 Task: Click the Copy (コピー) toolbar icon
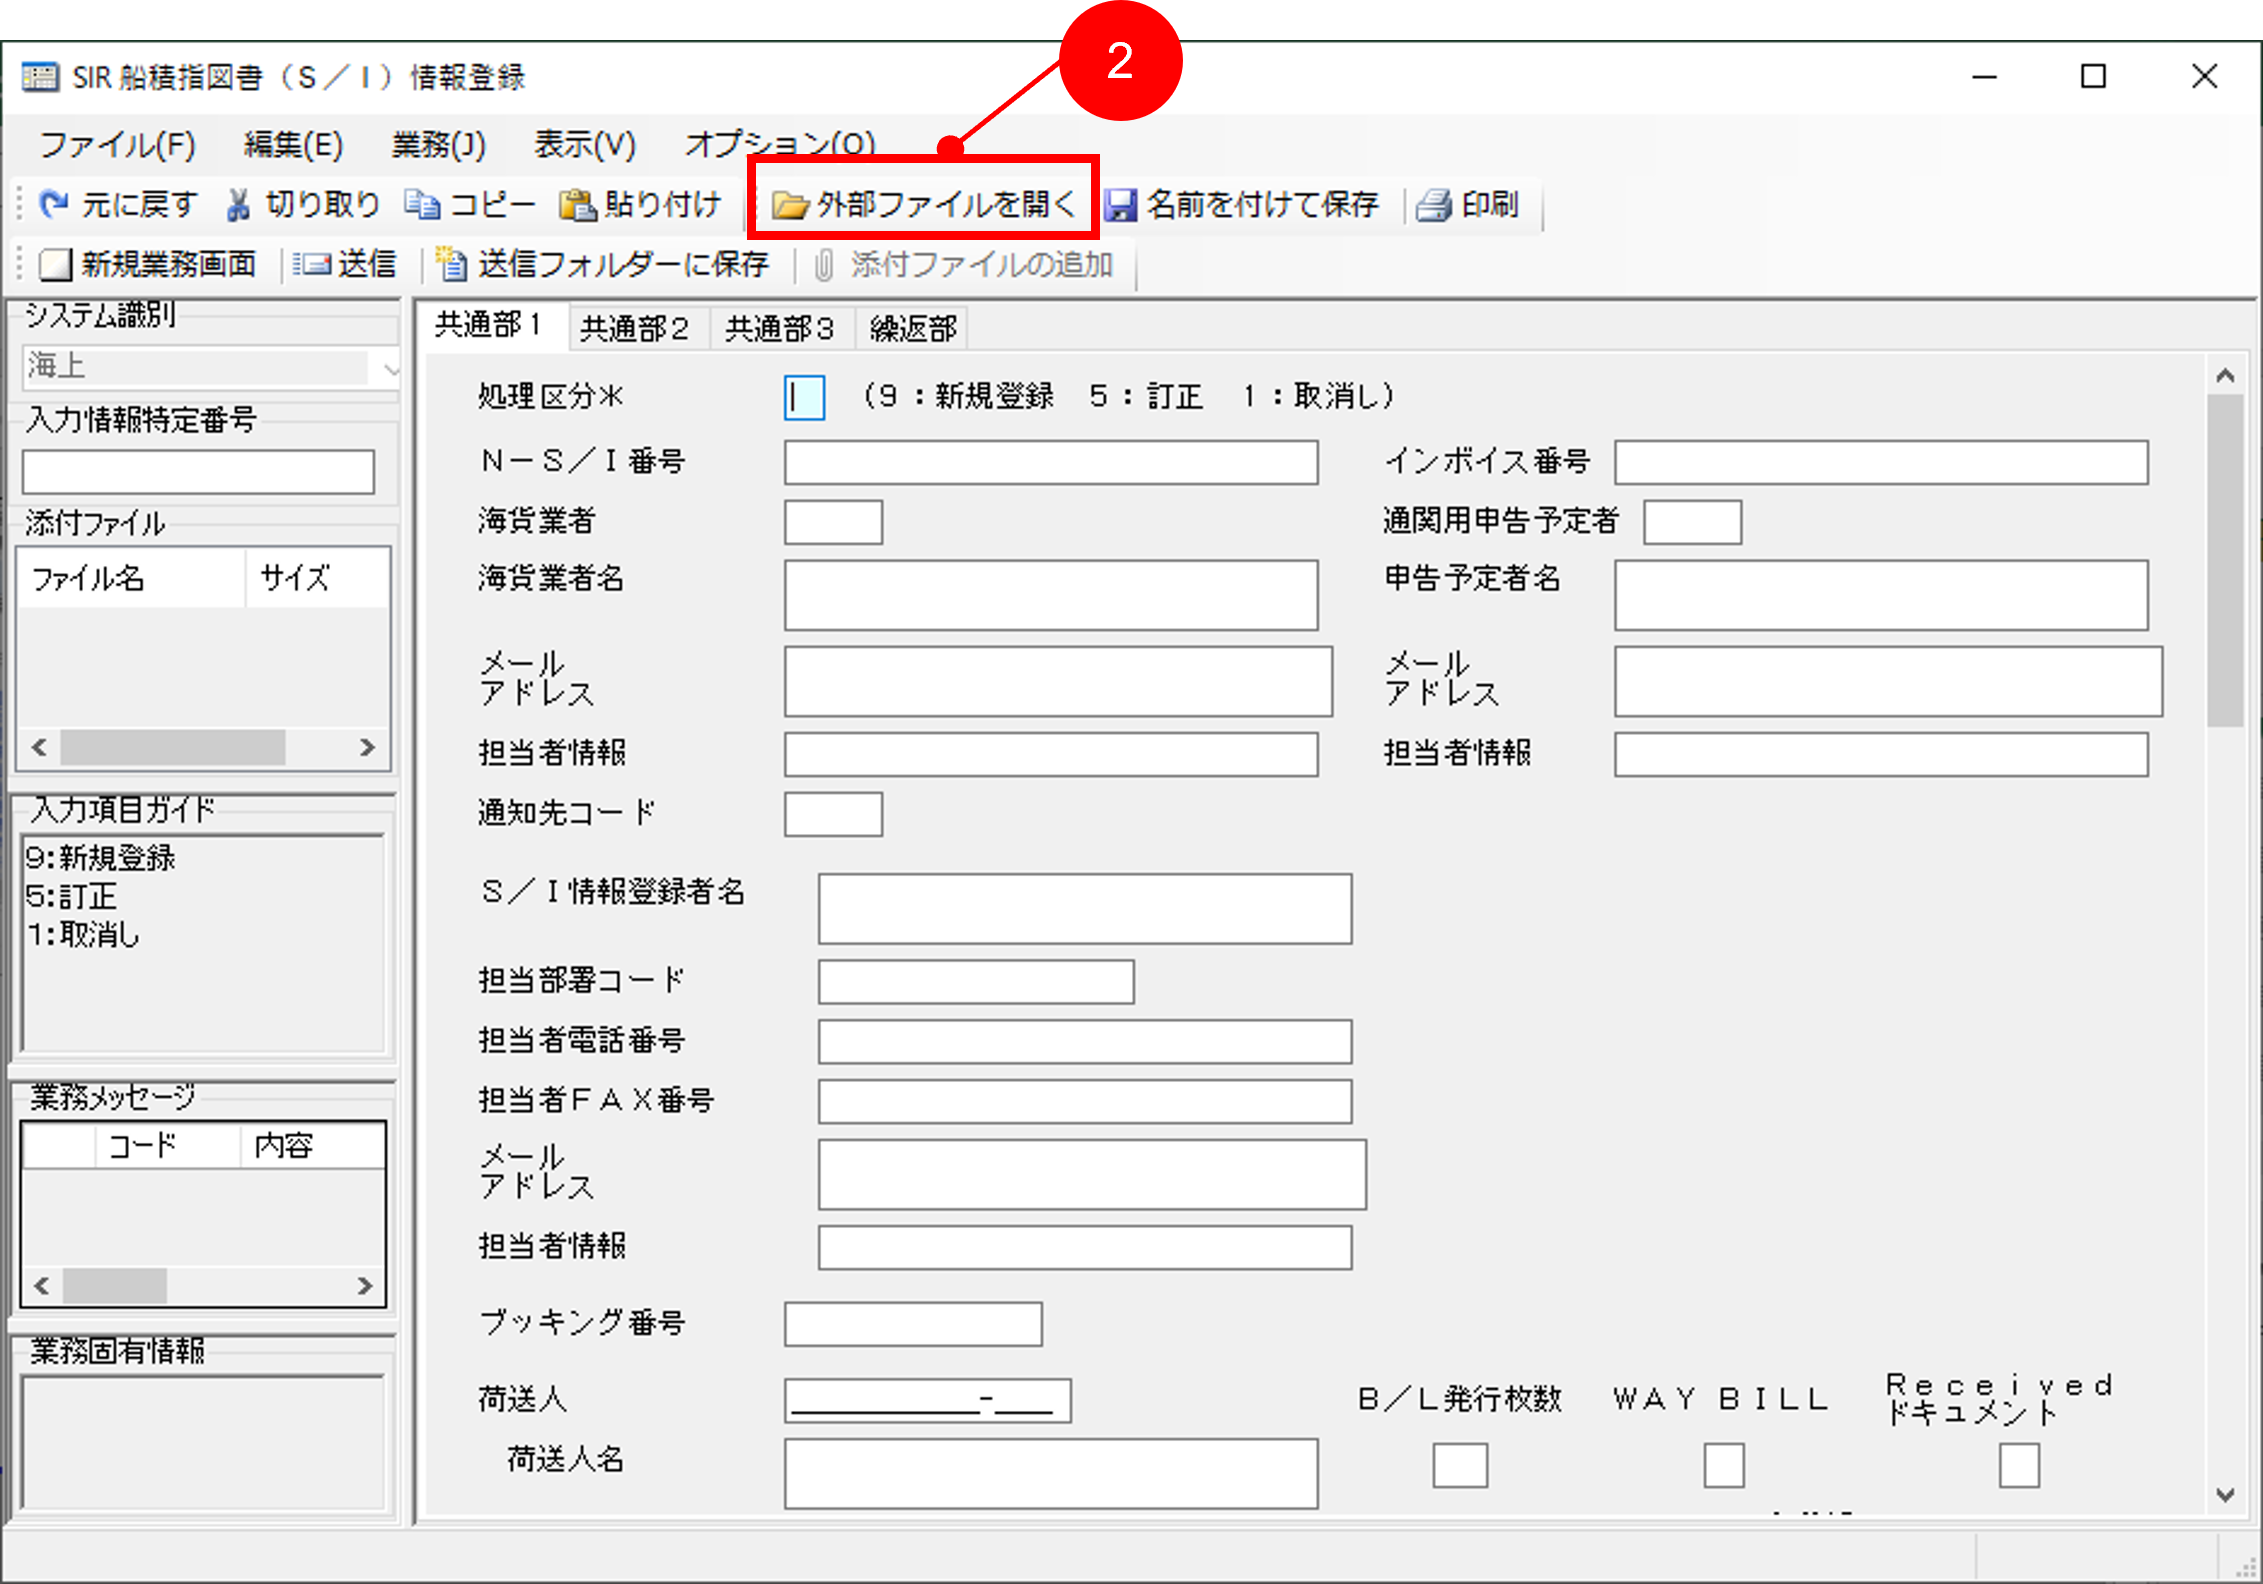click(422, 204)
